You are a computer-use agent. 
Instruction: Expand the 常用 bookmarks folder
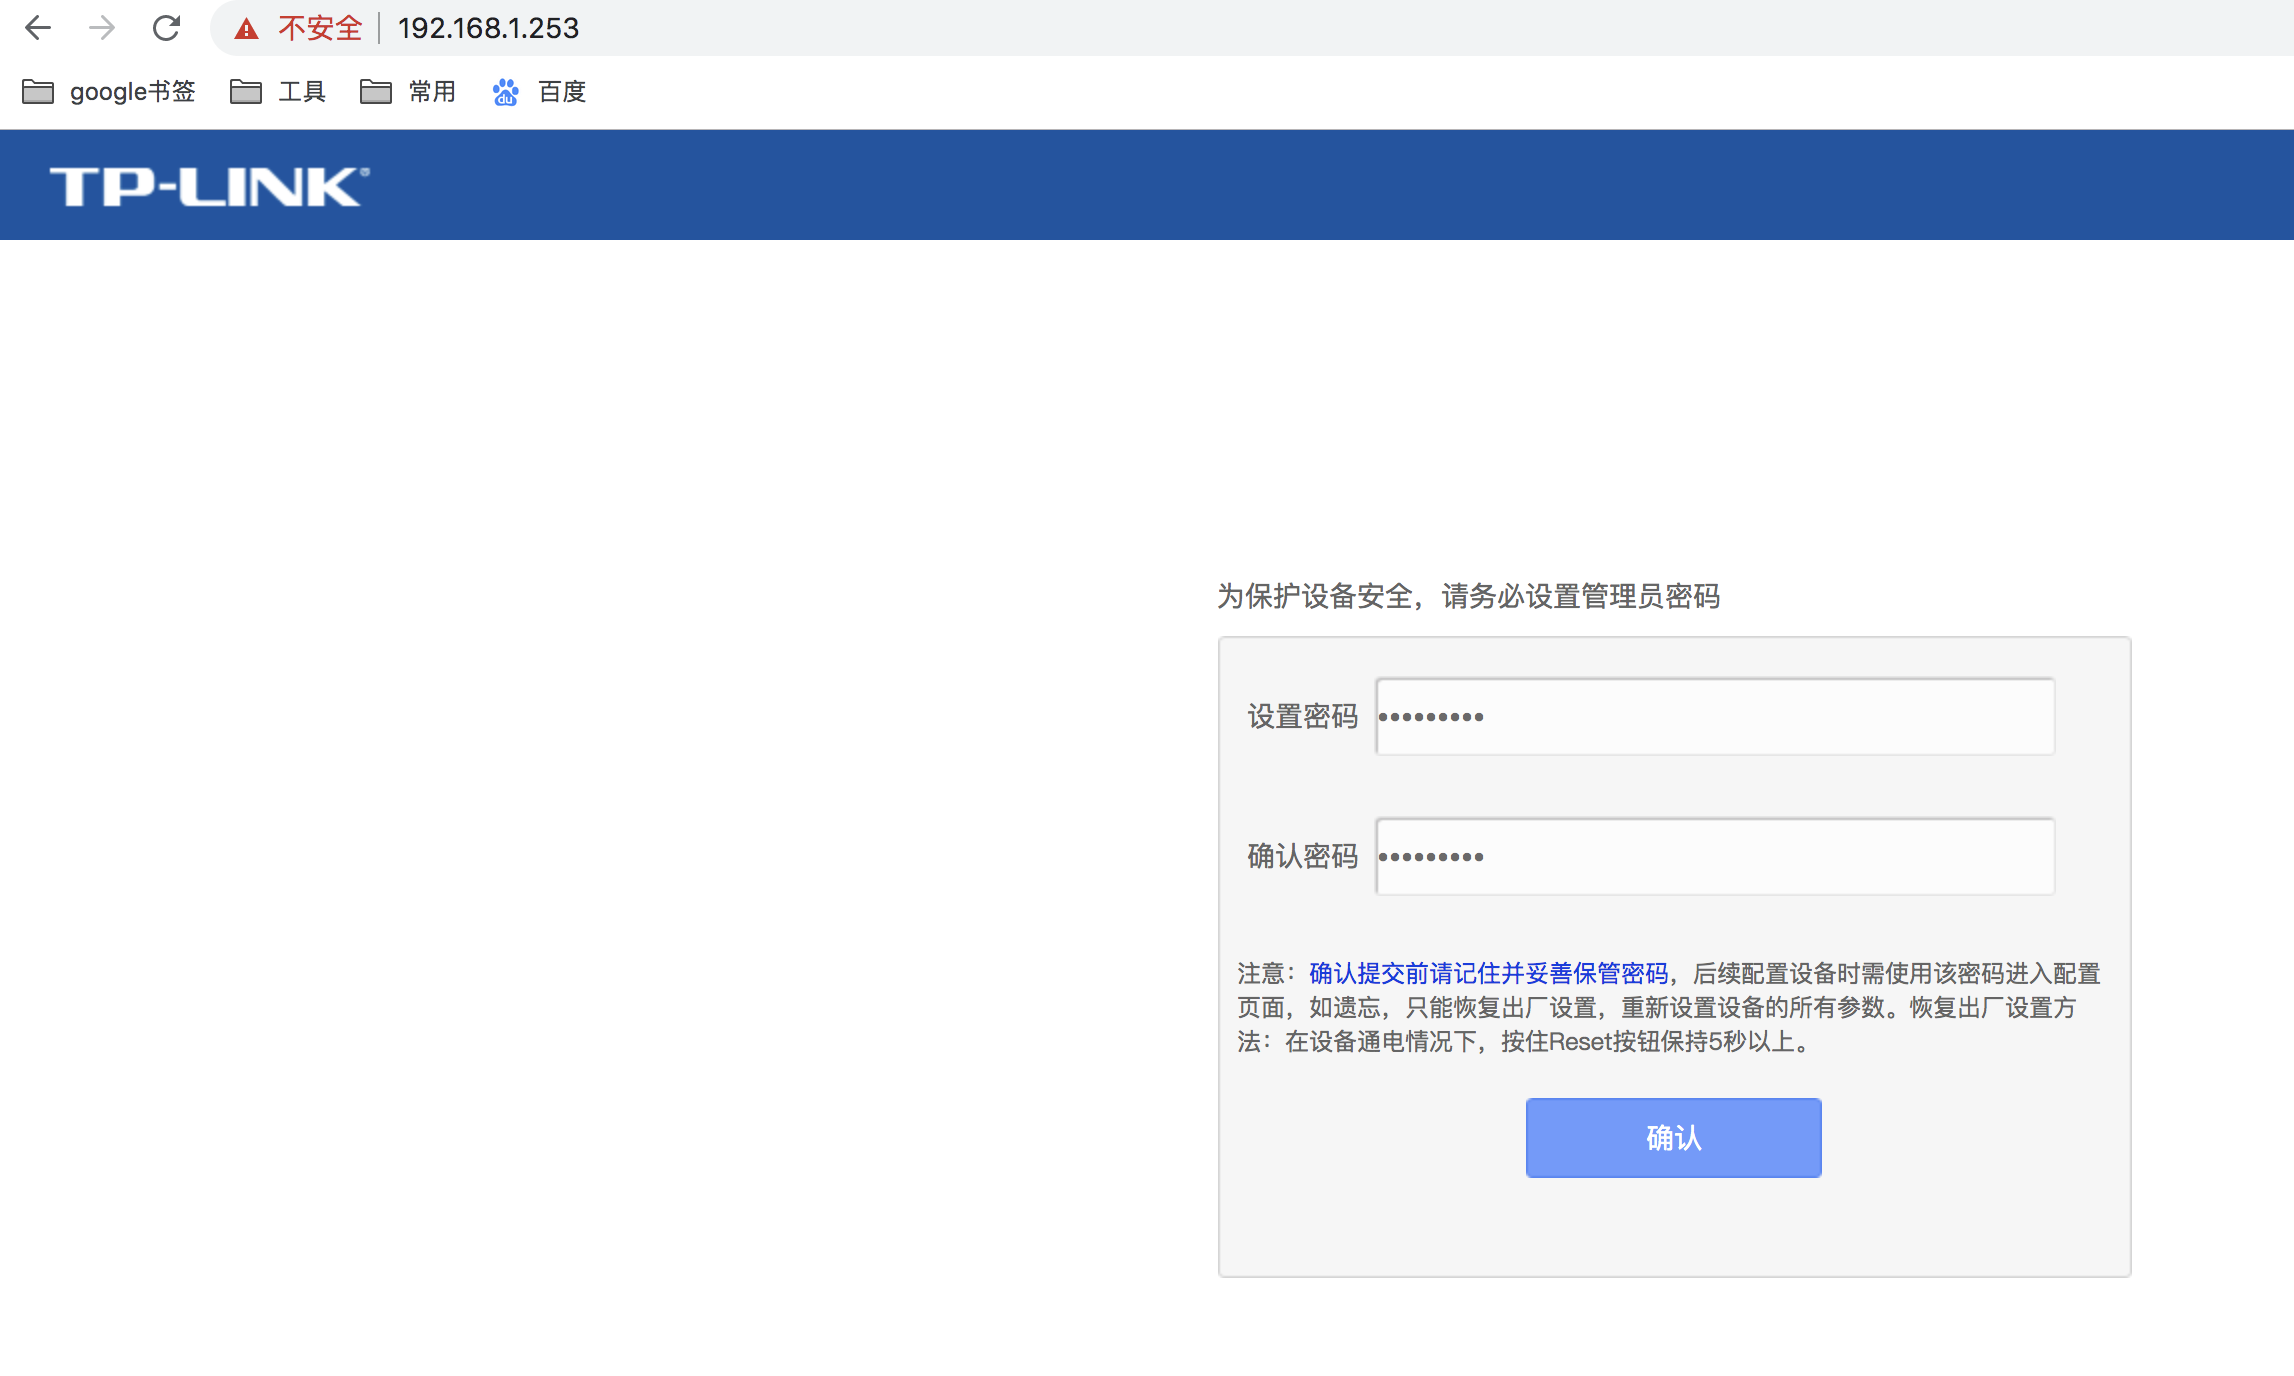click(x=408, y=92)
